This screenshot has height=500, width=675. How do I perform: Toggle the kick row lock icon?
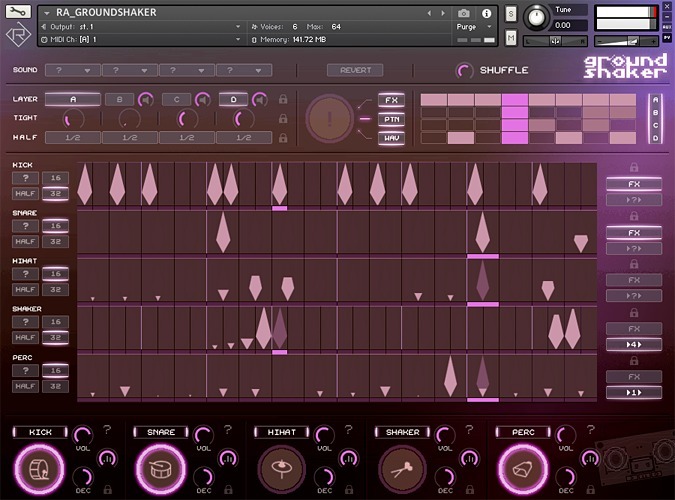coord(633,168)
